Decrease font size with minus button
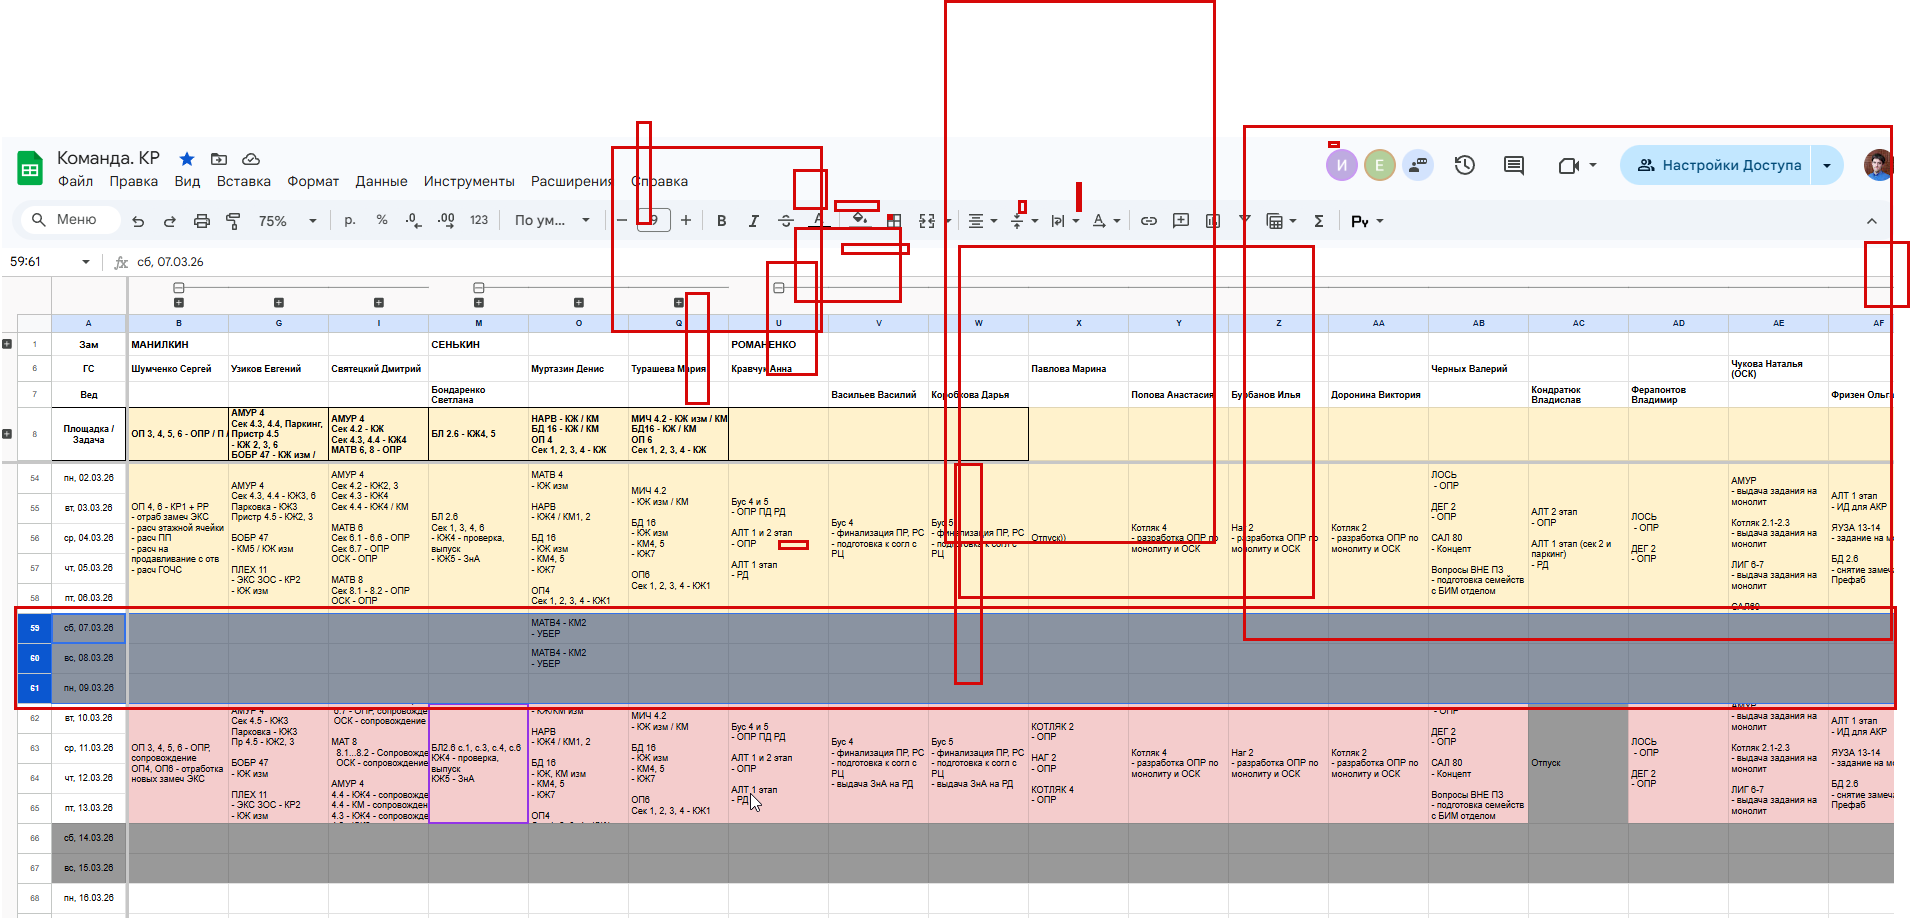1910x918 pixels. coord(622,220)
